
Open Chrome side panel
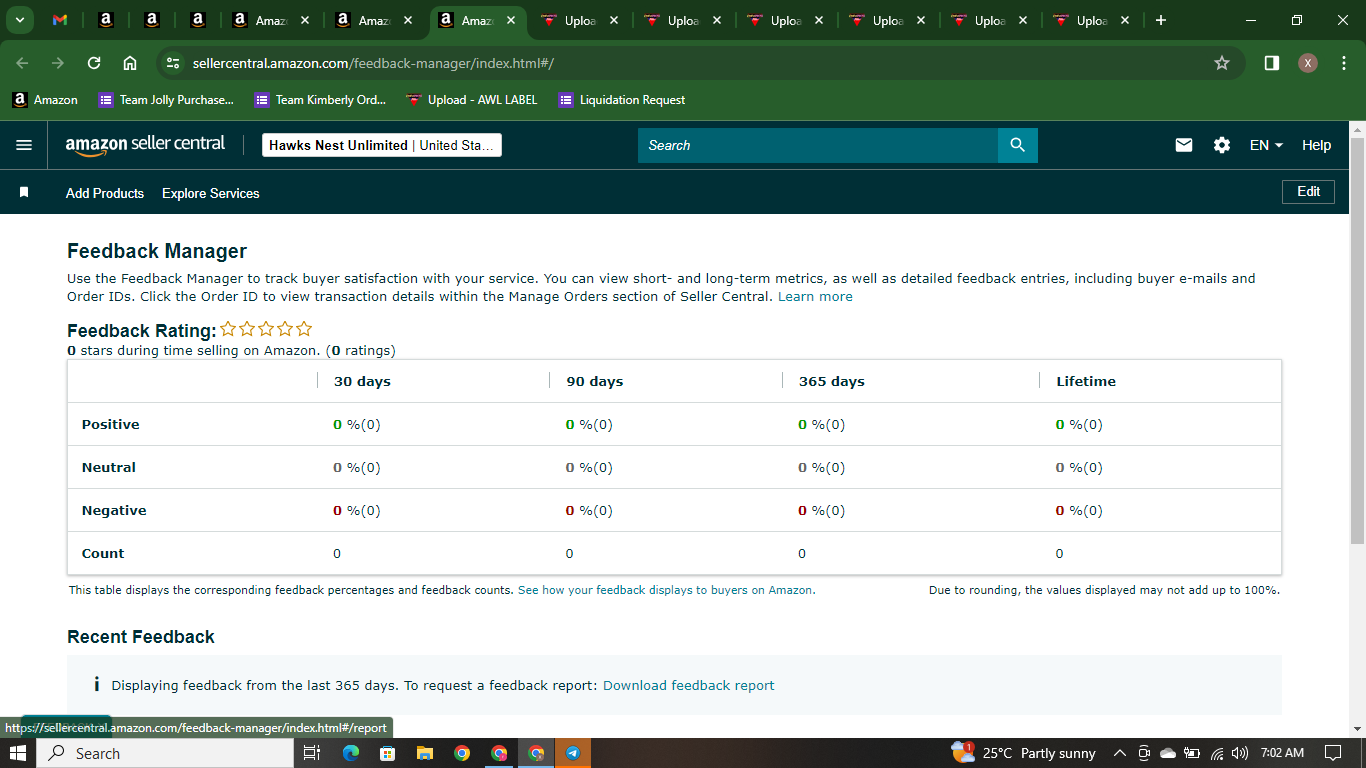point(1272,63)
